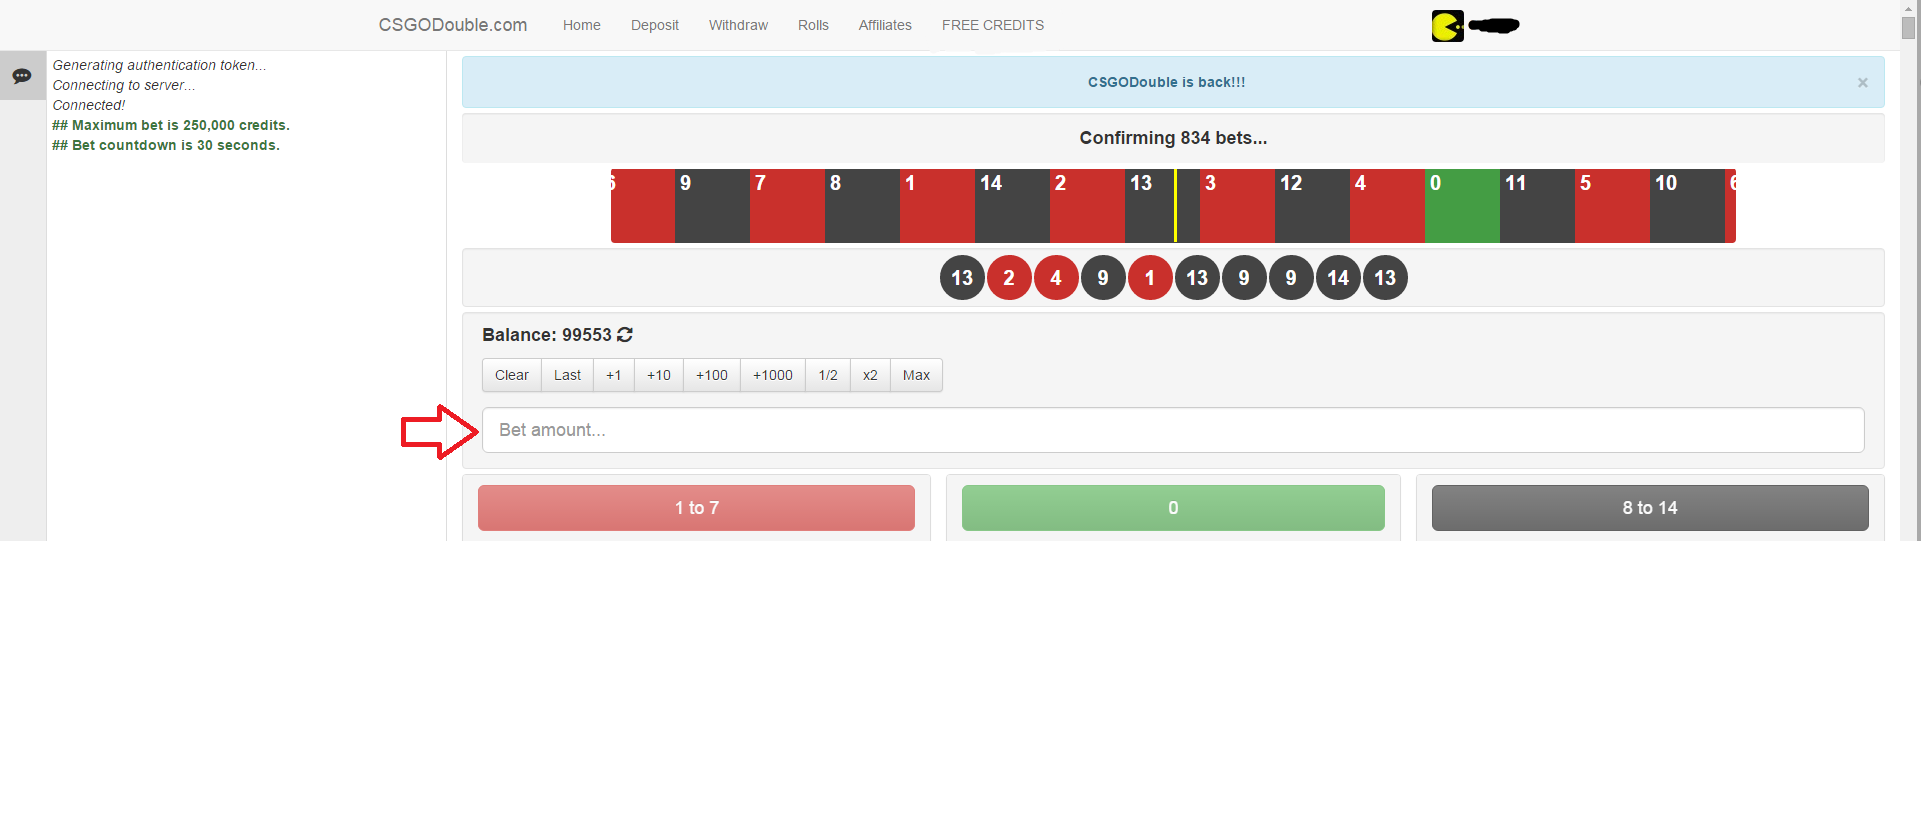Click the wheel tile numbered 5
The height and width of the screenshot is (816, 1921).
click(x=1612, y=206)
